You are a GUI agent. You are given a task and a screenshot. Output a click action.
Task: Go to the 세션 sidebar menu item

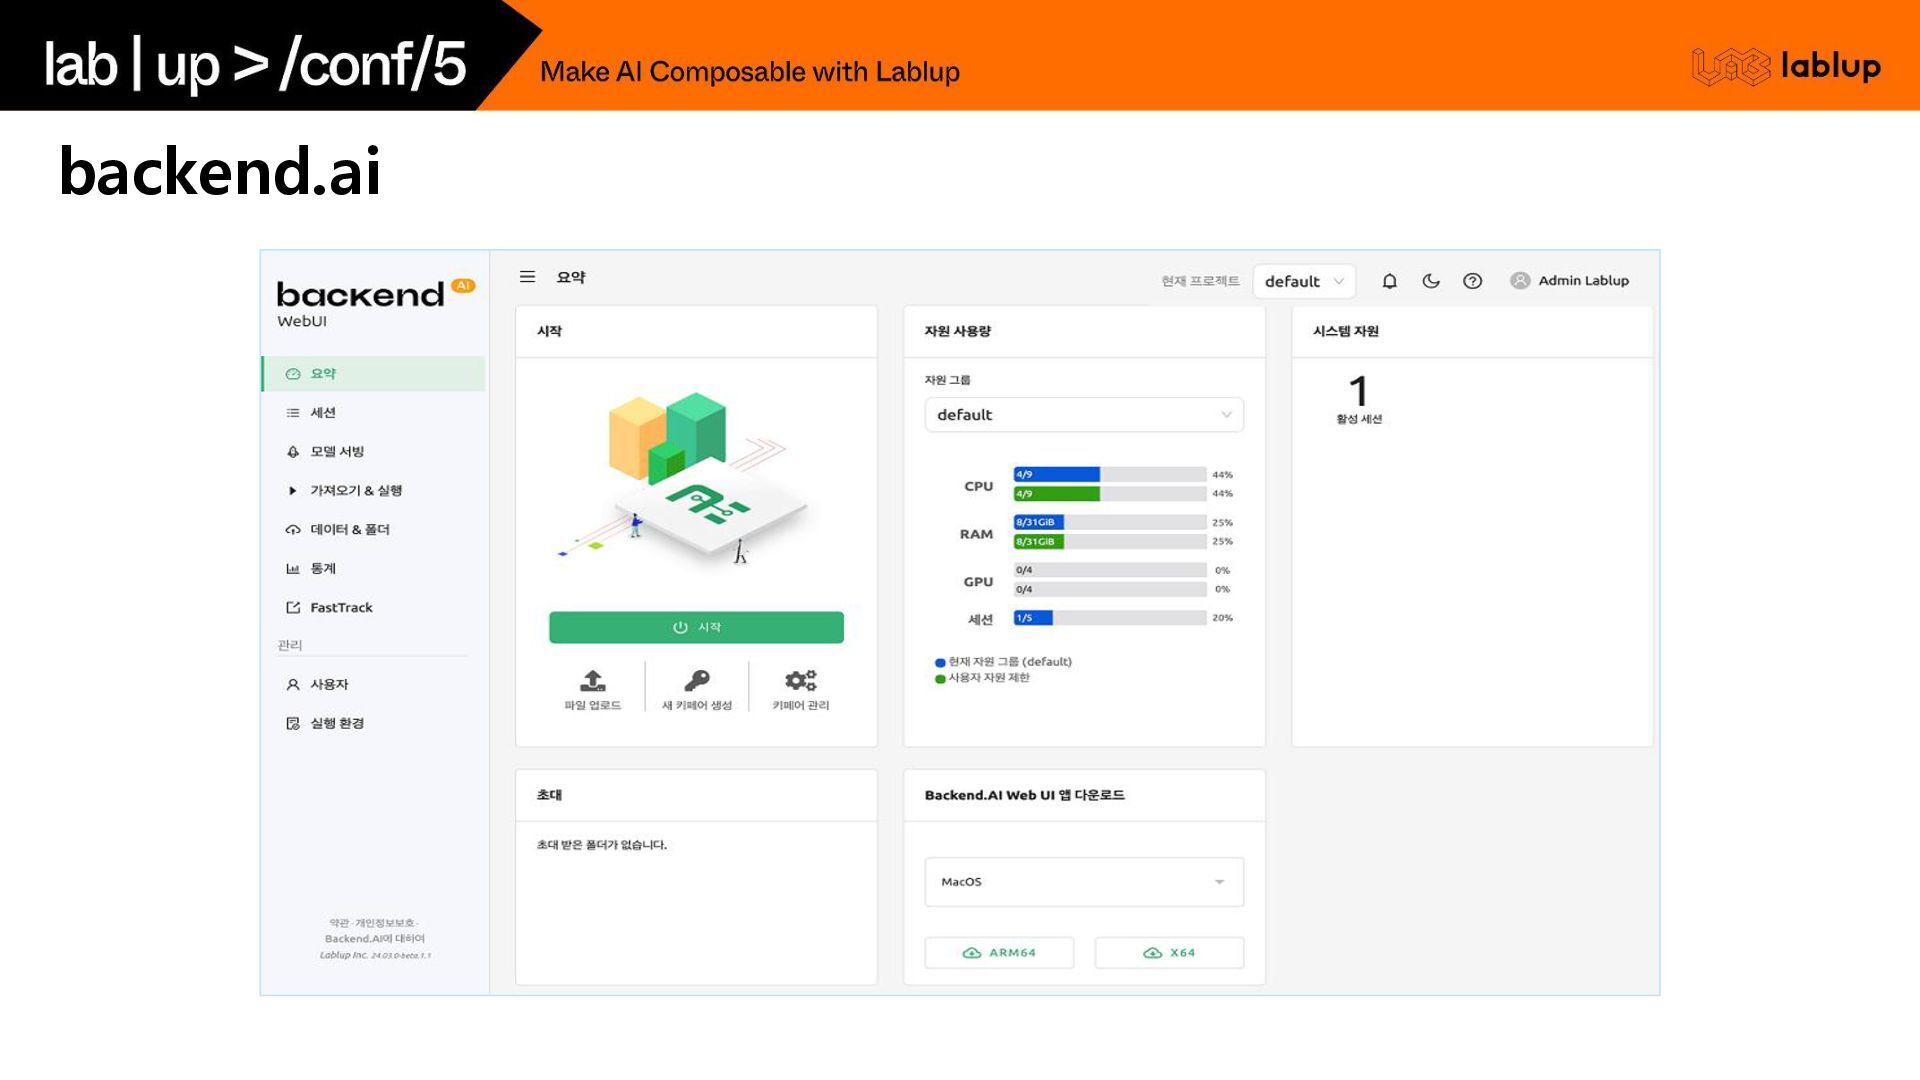(323, 412)
